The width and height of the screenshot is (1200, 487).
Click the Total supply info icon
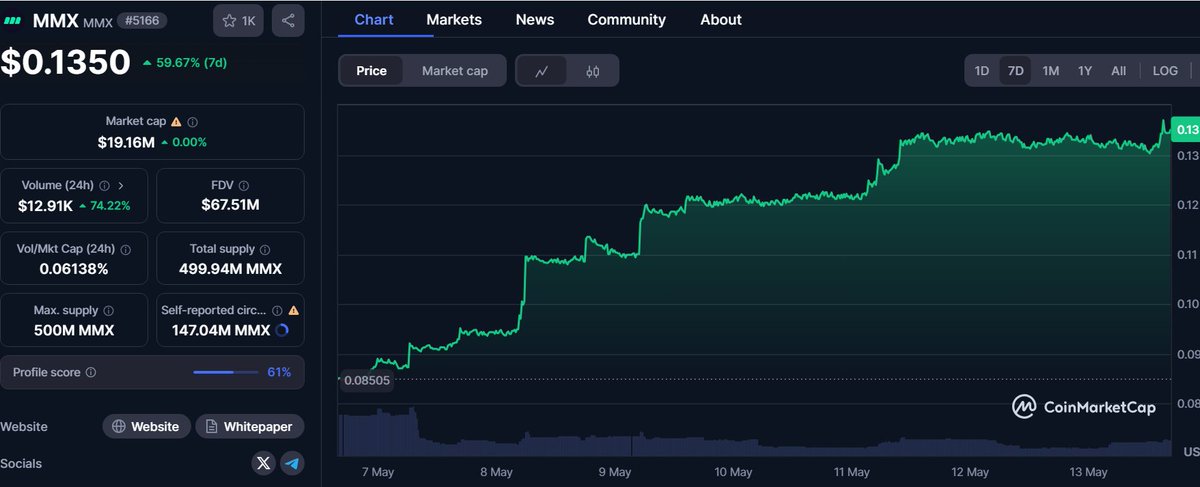pyautogui.click(x=264, y=249)
